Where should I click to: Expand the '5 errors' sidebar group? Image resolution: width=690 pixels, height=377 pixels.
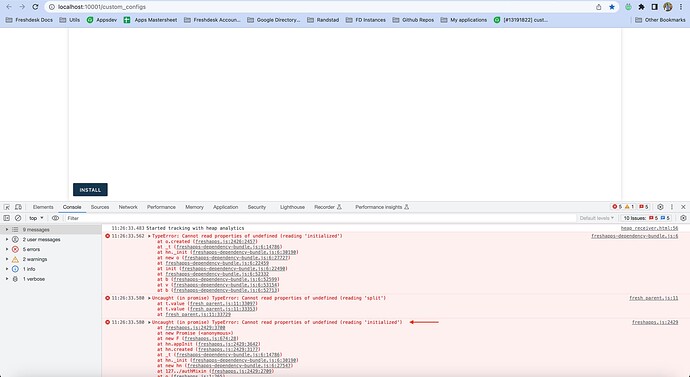[7, 249]
